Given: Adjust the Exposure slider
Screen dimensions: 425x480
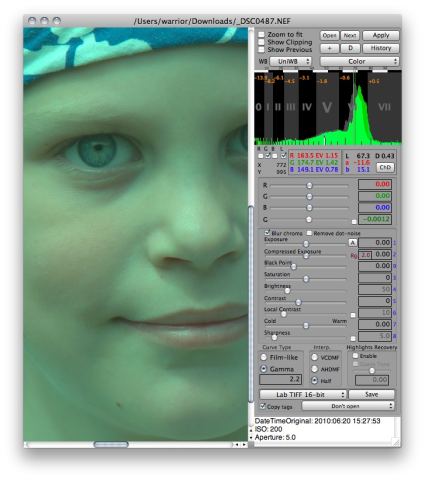Looking at the screenshot, I should click(x=306, y=244).
